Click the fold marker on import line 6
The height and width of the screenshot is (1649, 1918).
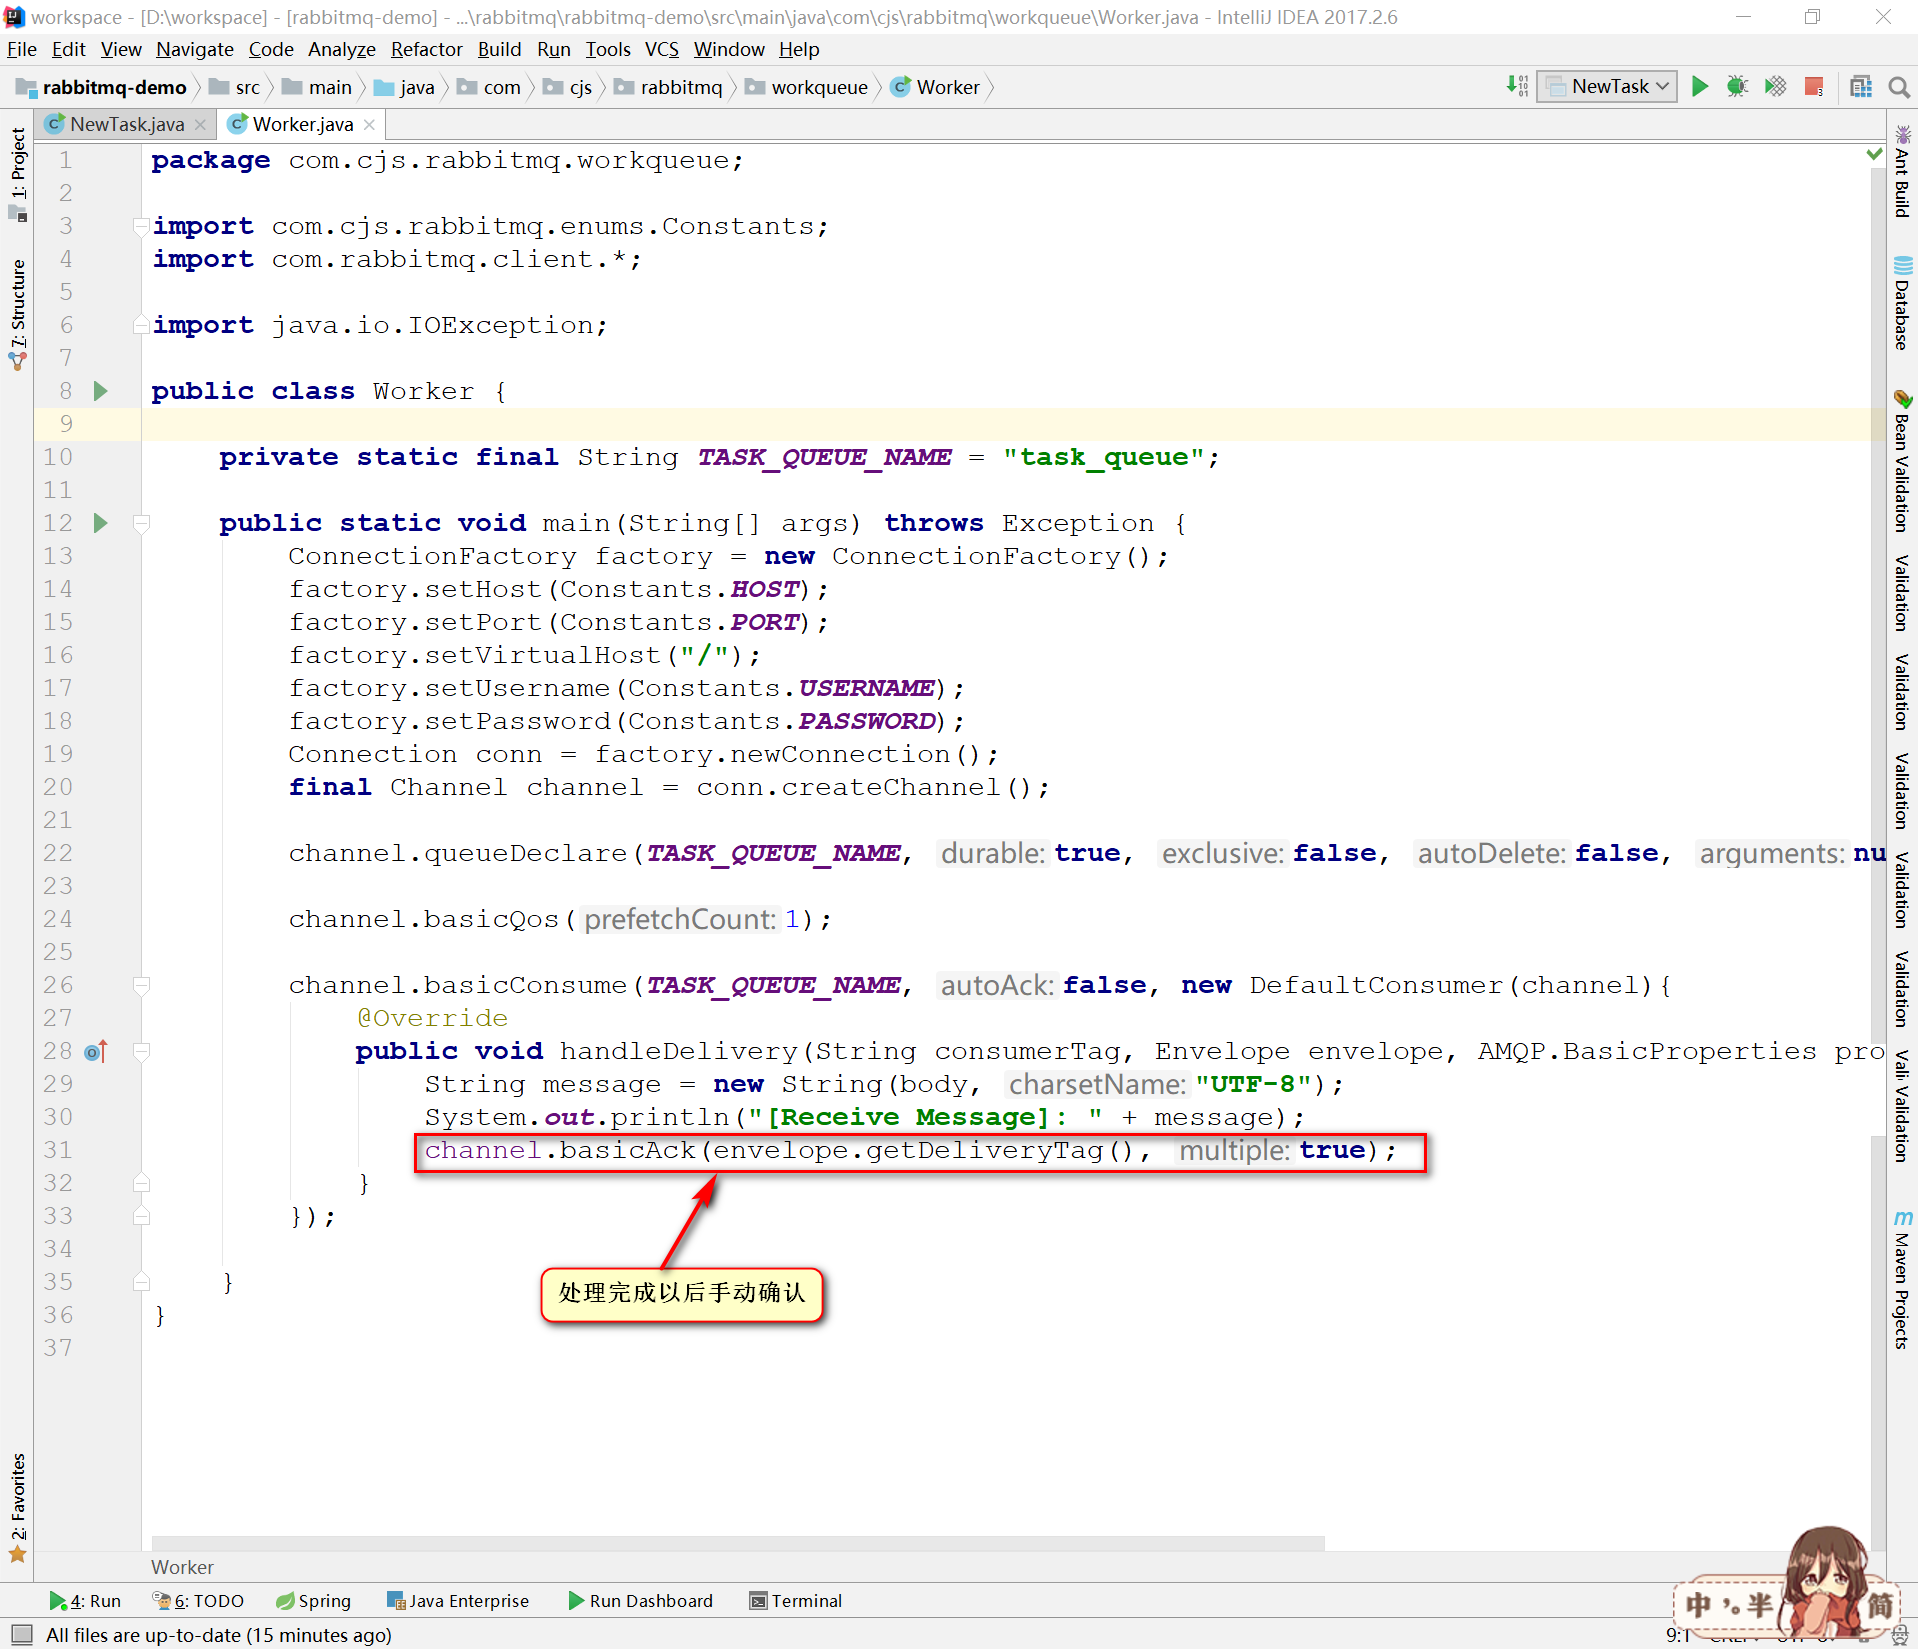pos(141,325)
